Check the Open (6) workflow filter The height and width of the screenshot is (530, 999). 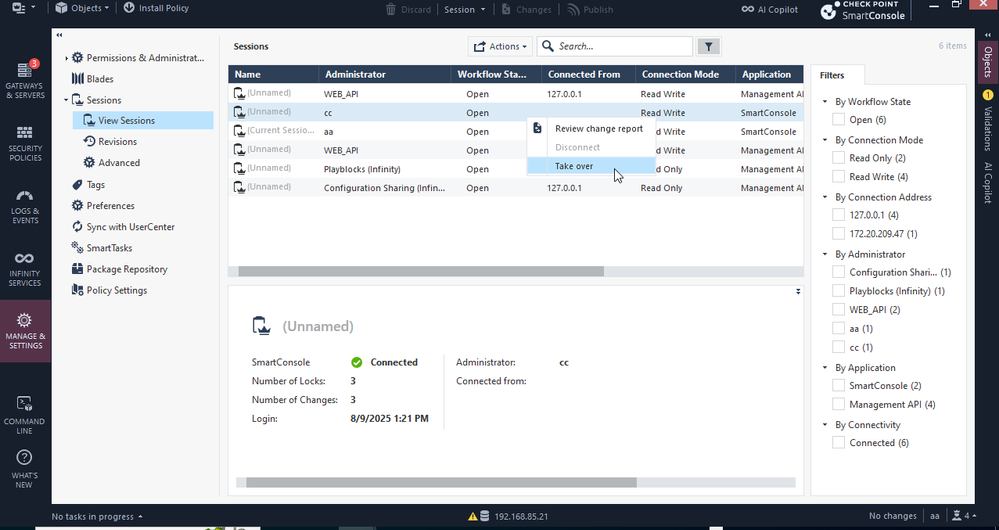click(838, 119)
